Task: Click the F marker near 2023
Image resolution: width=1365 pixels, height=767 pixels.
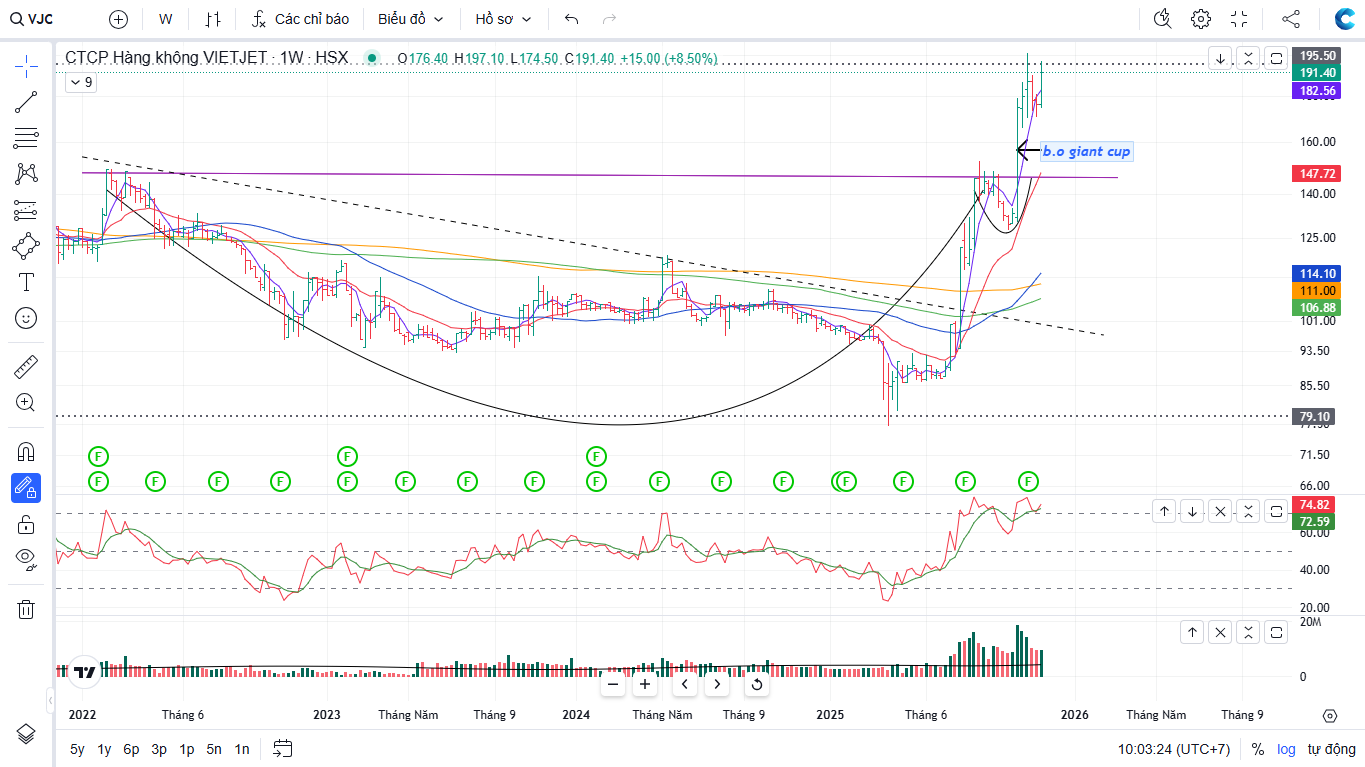Action: (347, 481)
